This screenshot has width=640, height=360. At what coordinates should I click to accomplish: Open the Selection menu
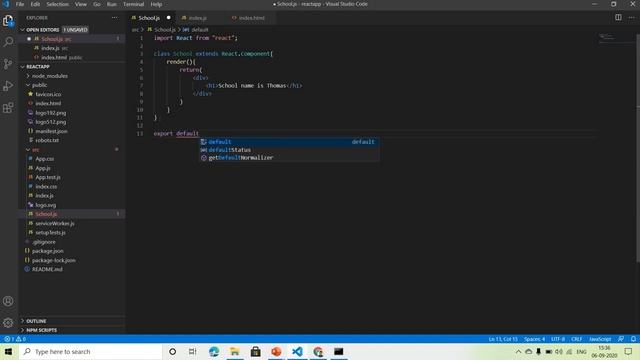click(57, 4)
